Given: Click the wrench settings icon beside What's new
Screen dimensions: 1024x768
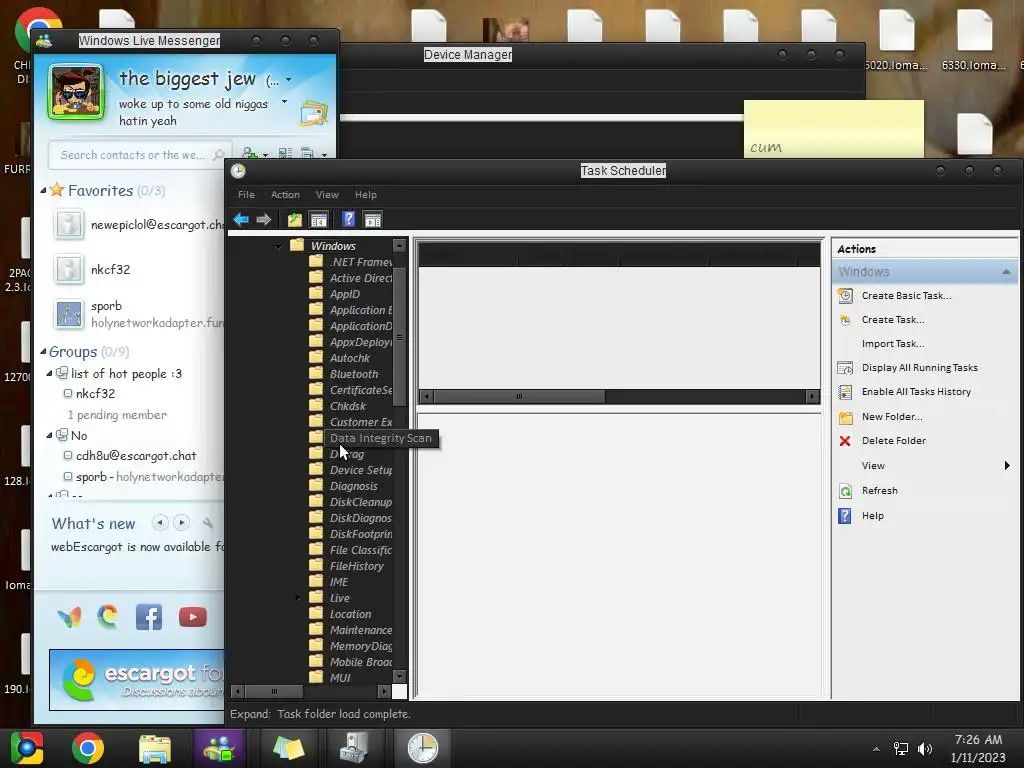Looking at the screenshot, I should click(208, 522).
